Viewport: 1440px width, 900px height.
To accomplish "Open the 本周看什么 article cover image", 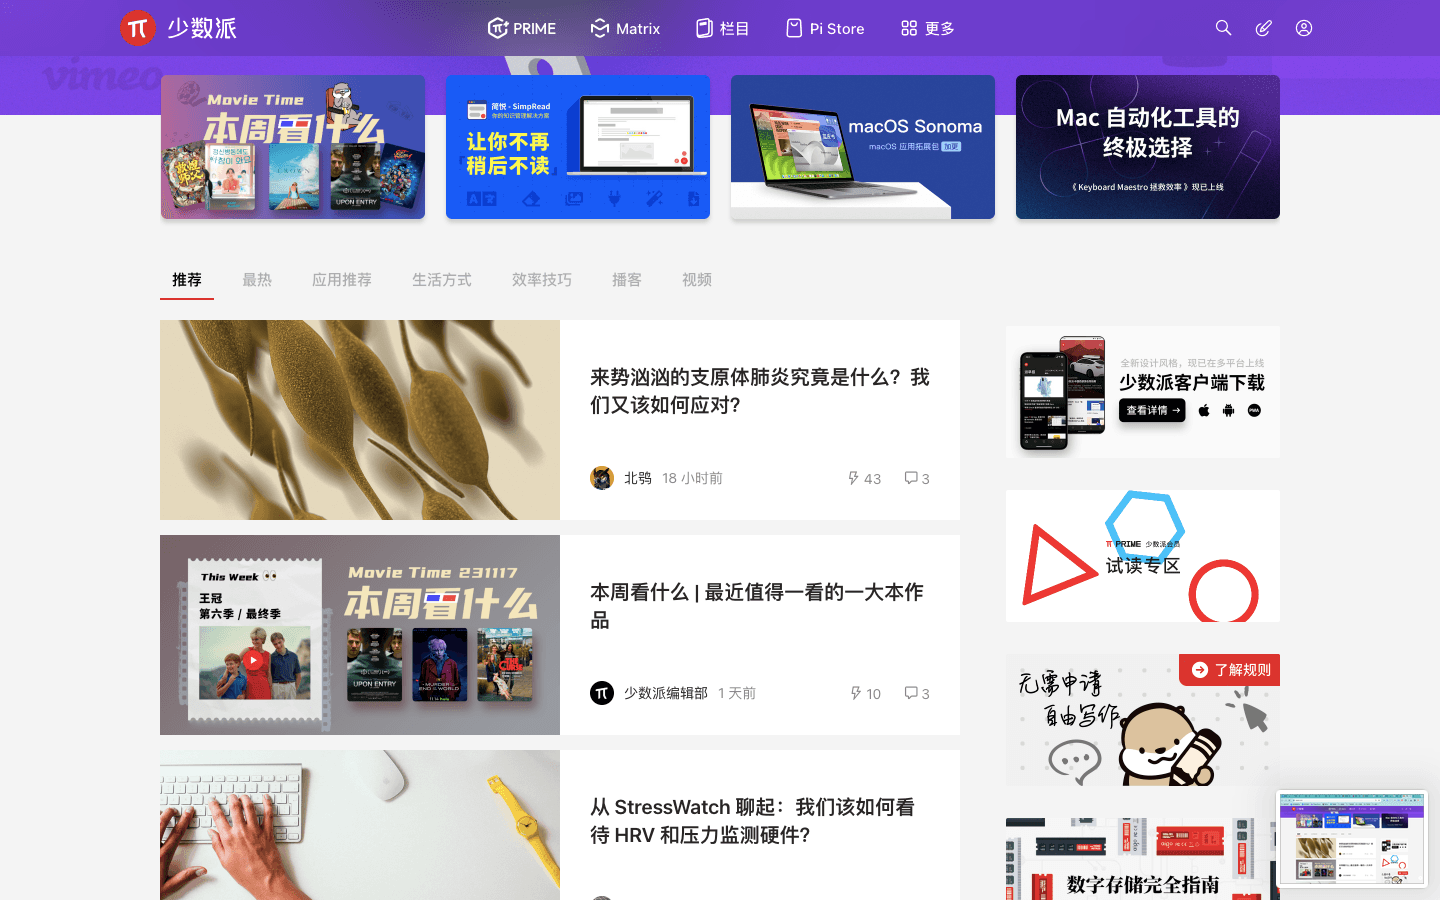I will [x=360, y=635].
